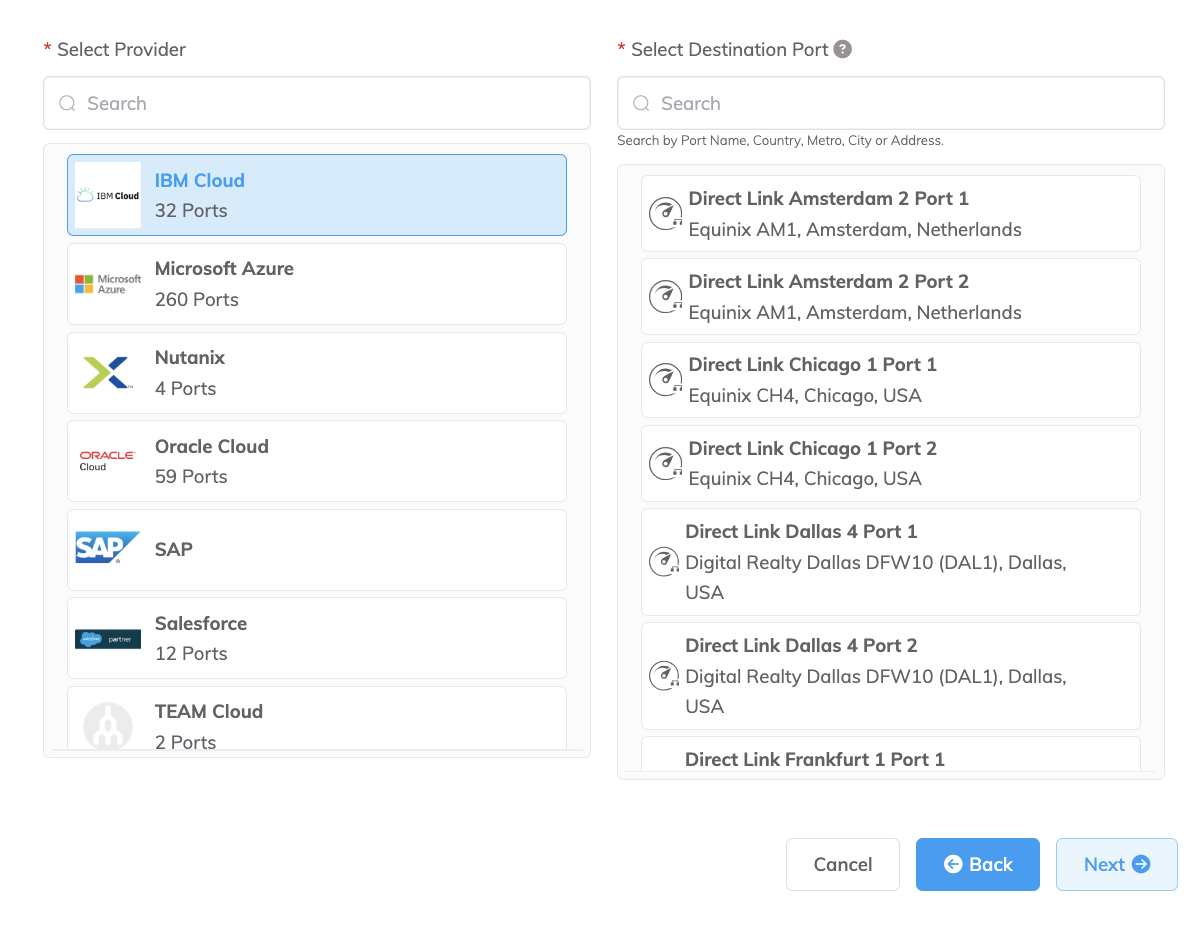Click the TEAM Cloud provider icon
Image resolution: width=1198 pixels, height=928 pixels.
pyautogui.click(x=107, y=725)
